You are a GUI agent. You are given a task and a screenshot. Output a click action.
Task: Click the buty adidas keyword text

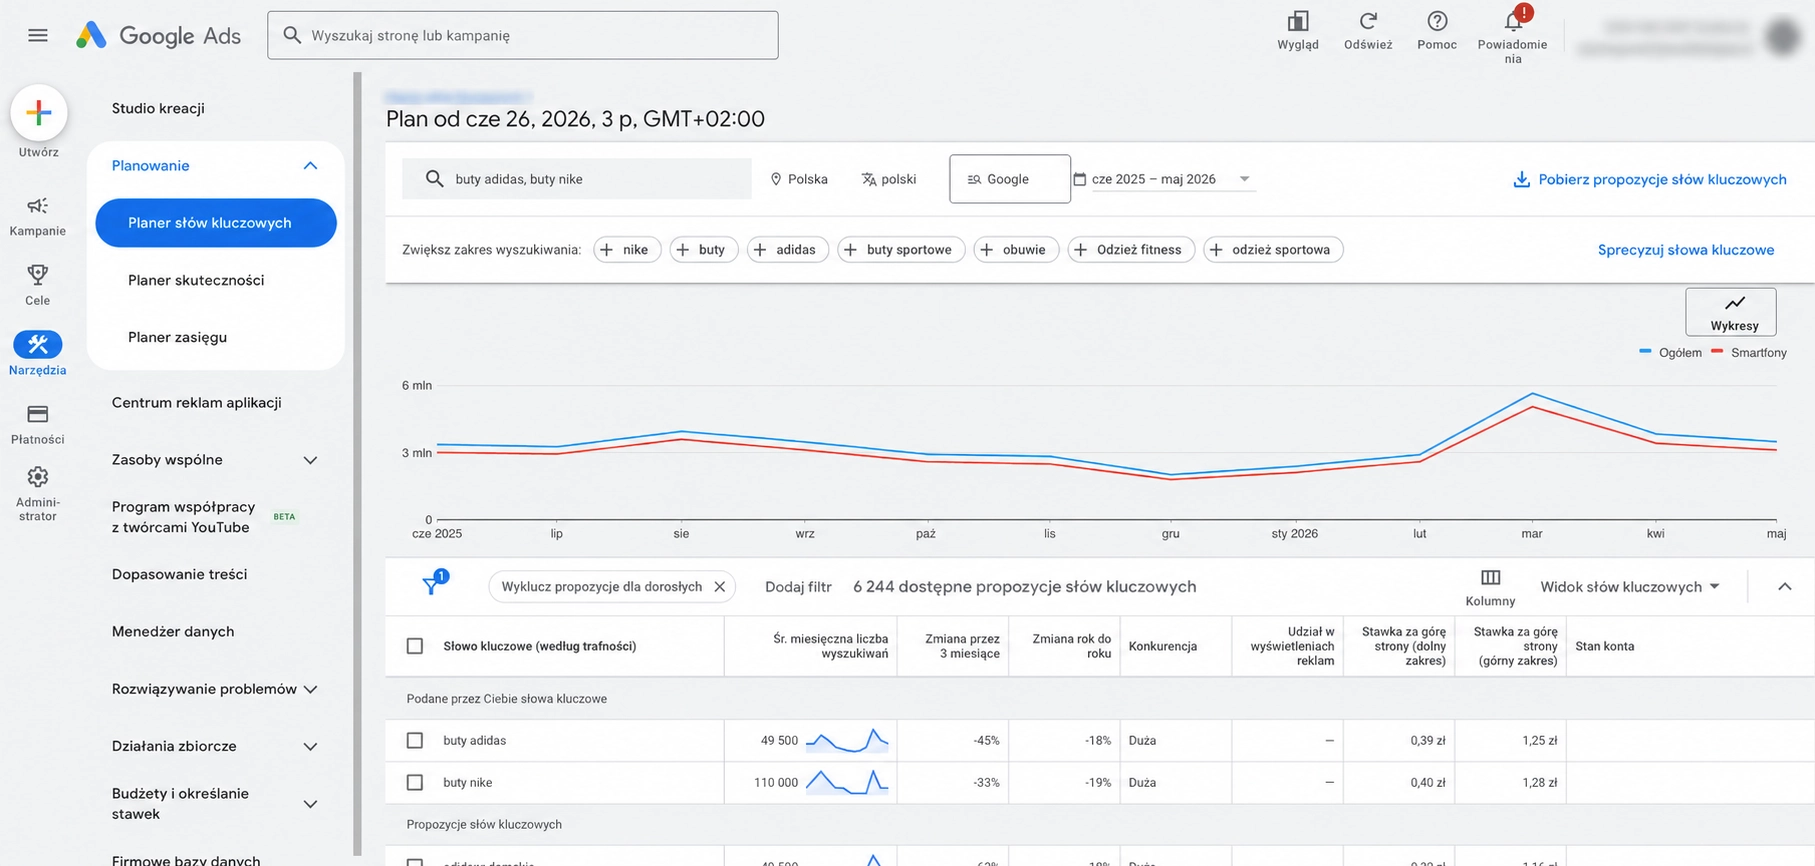pos(475,741)
